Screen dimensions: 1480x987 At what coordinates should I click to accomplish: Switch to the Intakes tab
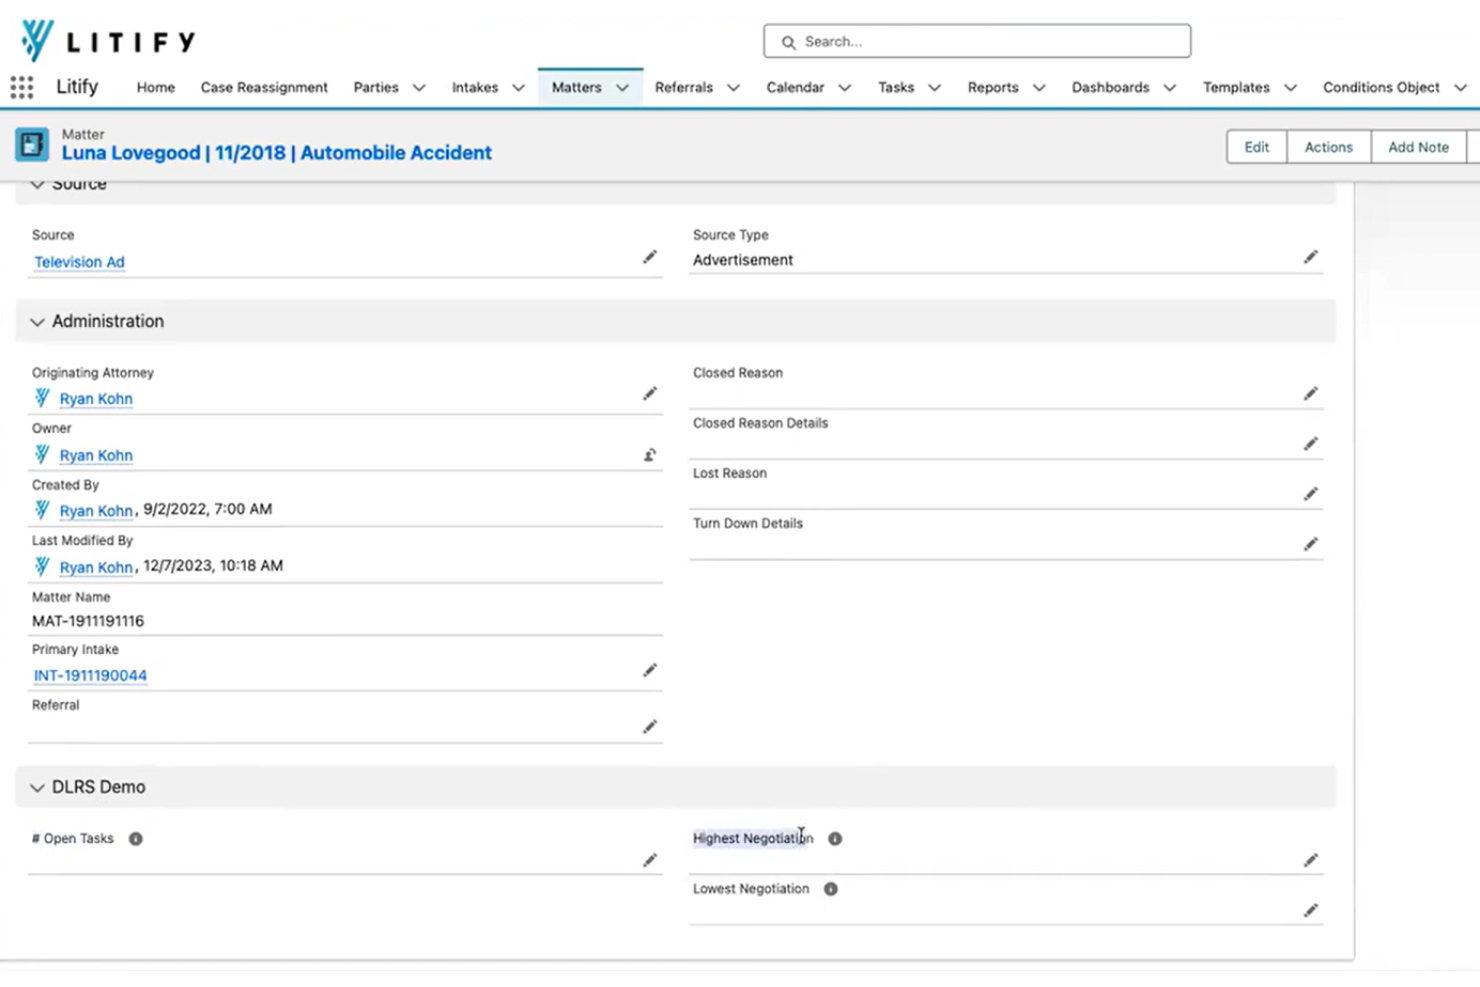pyautogui.click(x=475, y=88)
